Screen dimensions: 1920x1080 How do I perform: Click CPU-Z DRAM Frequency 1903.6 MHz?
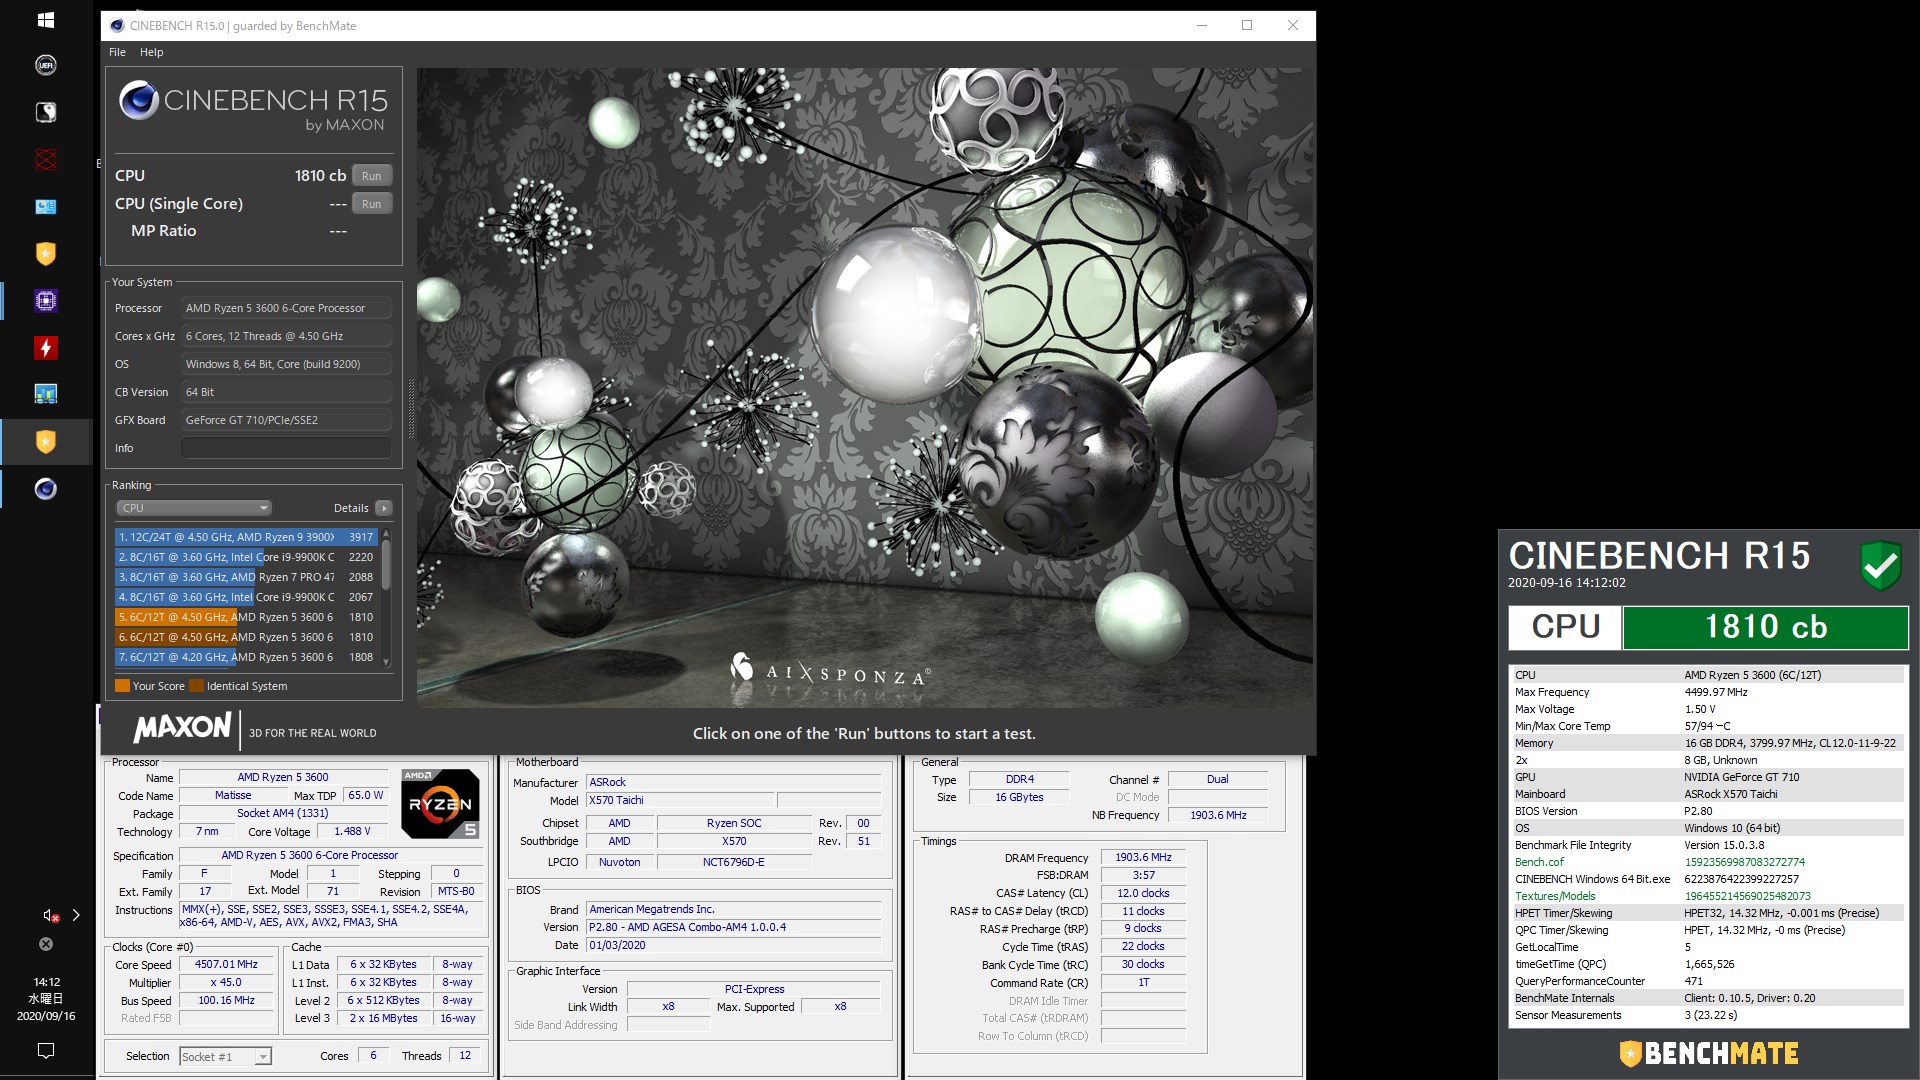click(x=1143, y=858)
